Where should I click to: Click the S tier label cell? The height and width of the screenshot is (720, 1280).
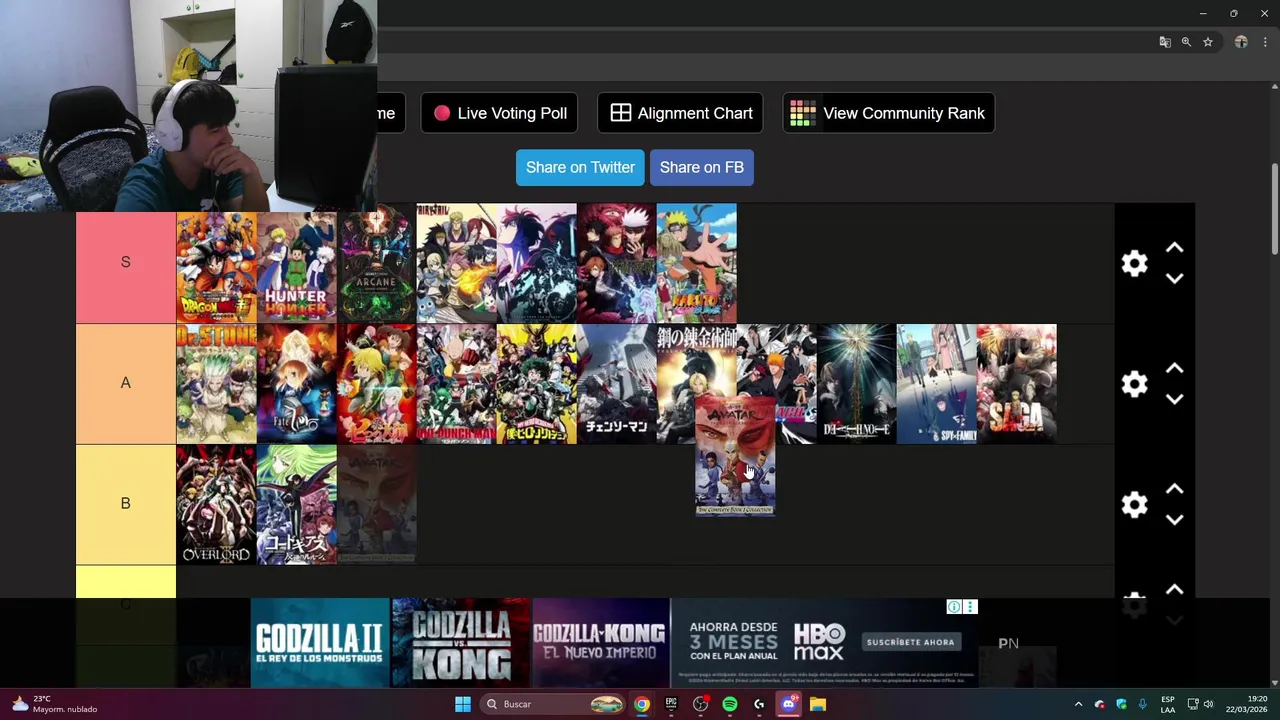point(126,263)
